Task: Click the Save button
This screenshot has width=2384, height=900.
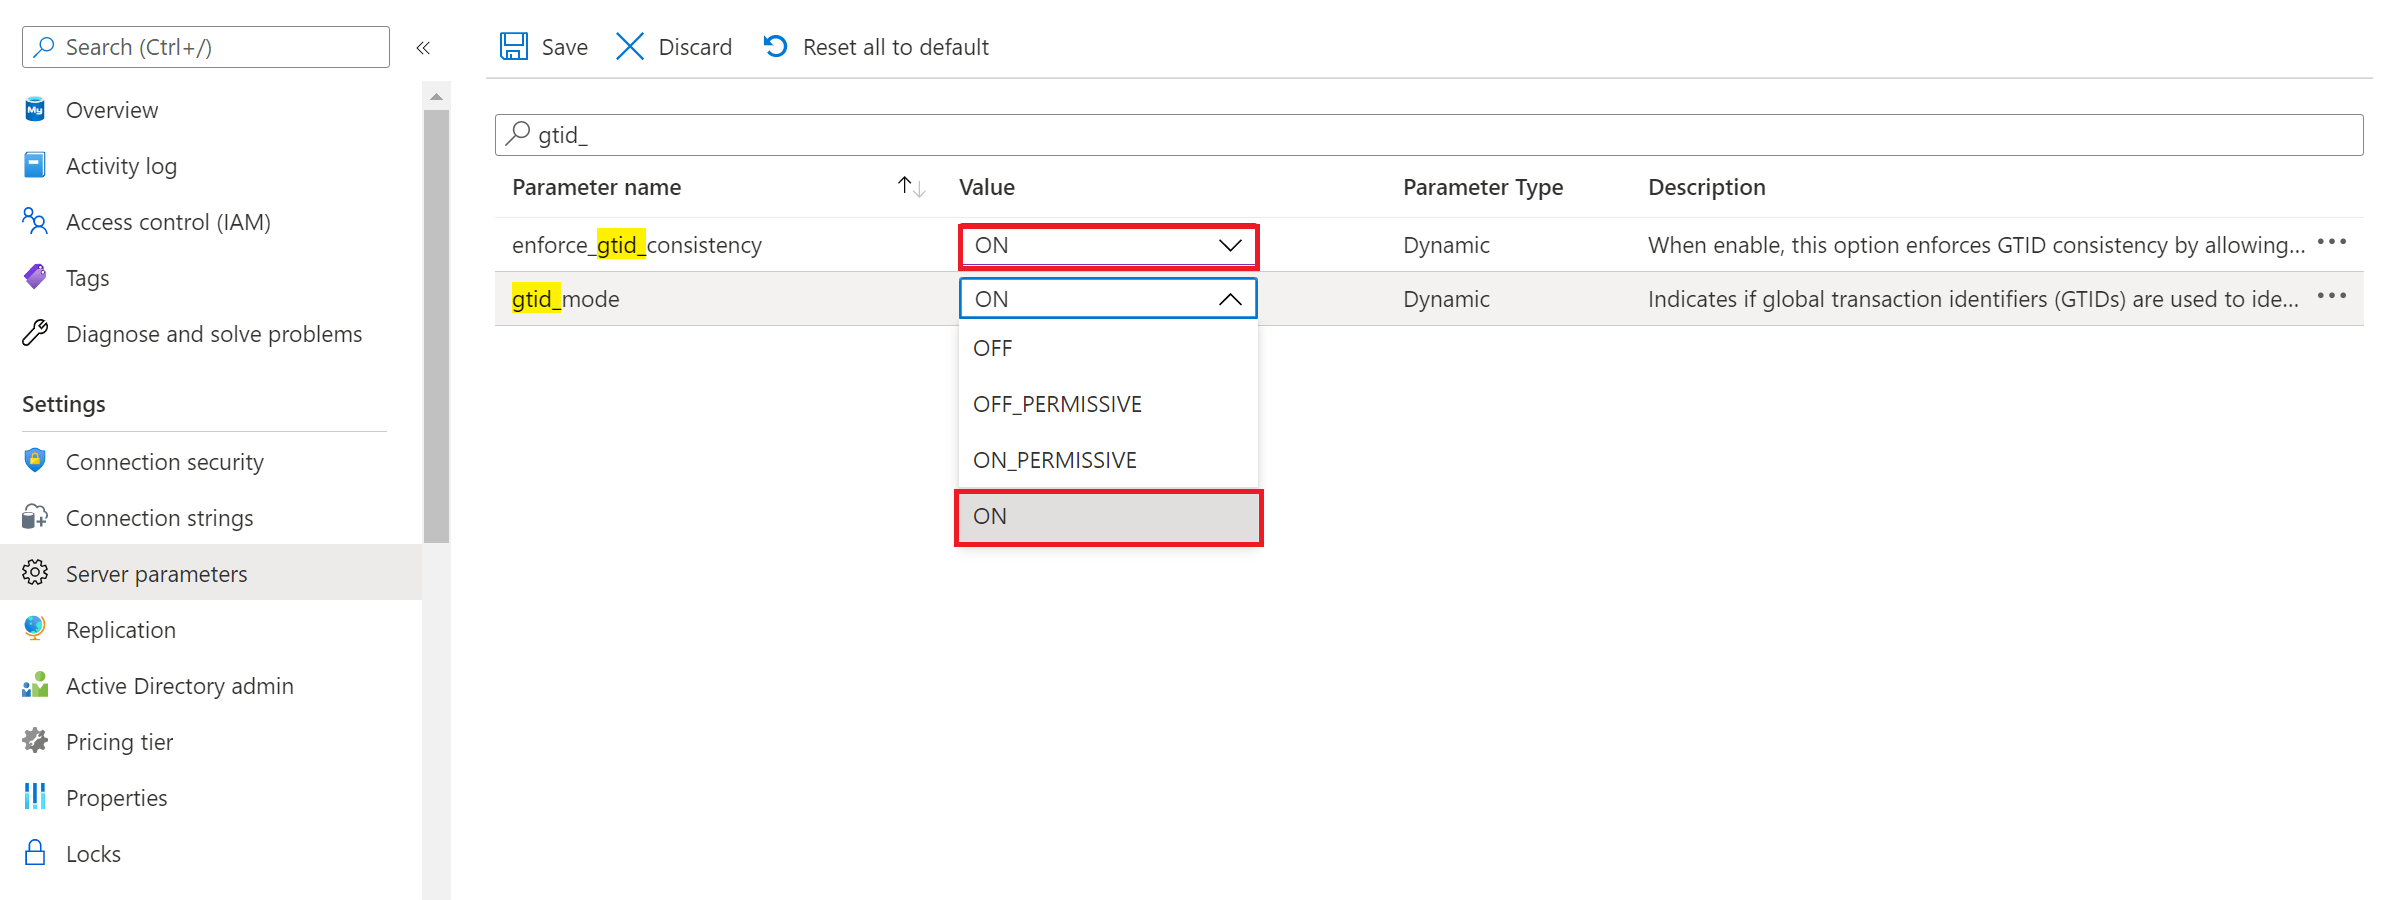Action: coord(542,46)
